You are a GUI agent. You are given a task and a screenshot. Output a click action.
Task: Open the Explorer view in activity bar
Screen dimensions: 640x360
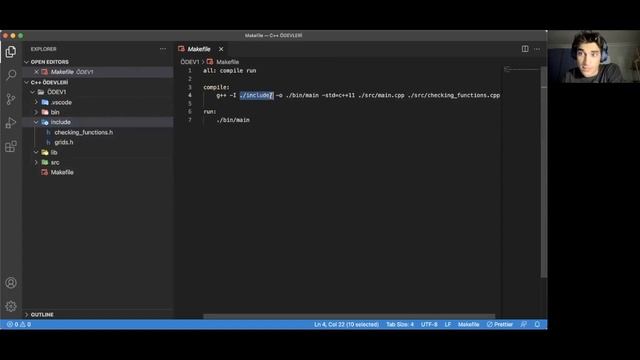tap(11, 52)
